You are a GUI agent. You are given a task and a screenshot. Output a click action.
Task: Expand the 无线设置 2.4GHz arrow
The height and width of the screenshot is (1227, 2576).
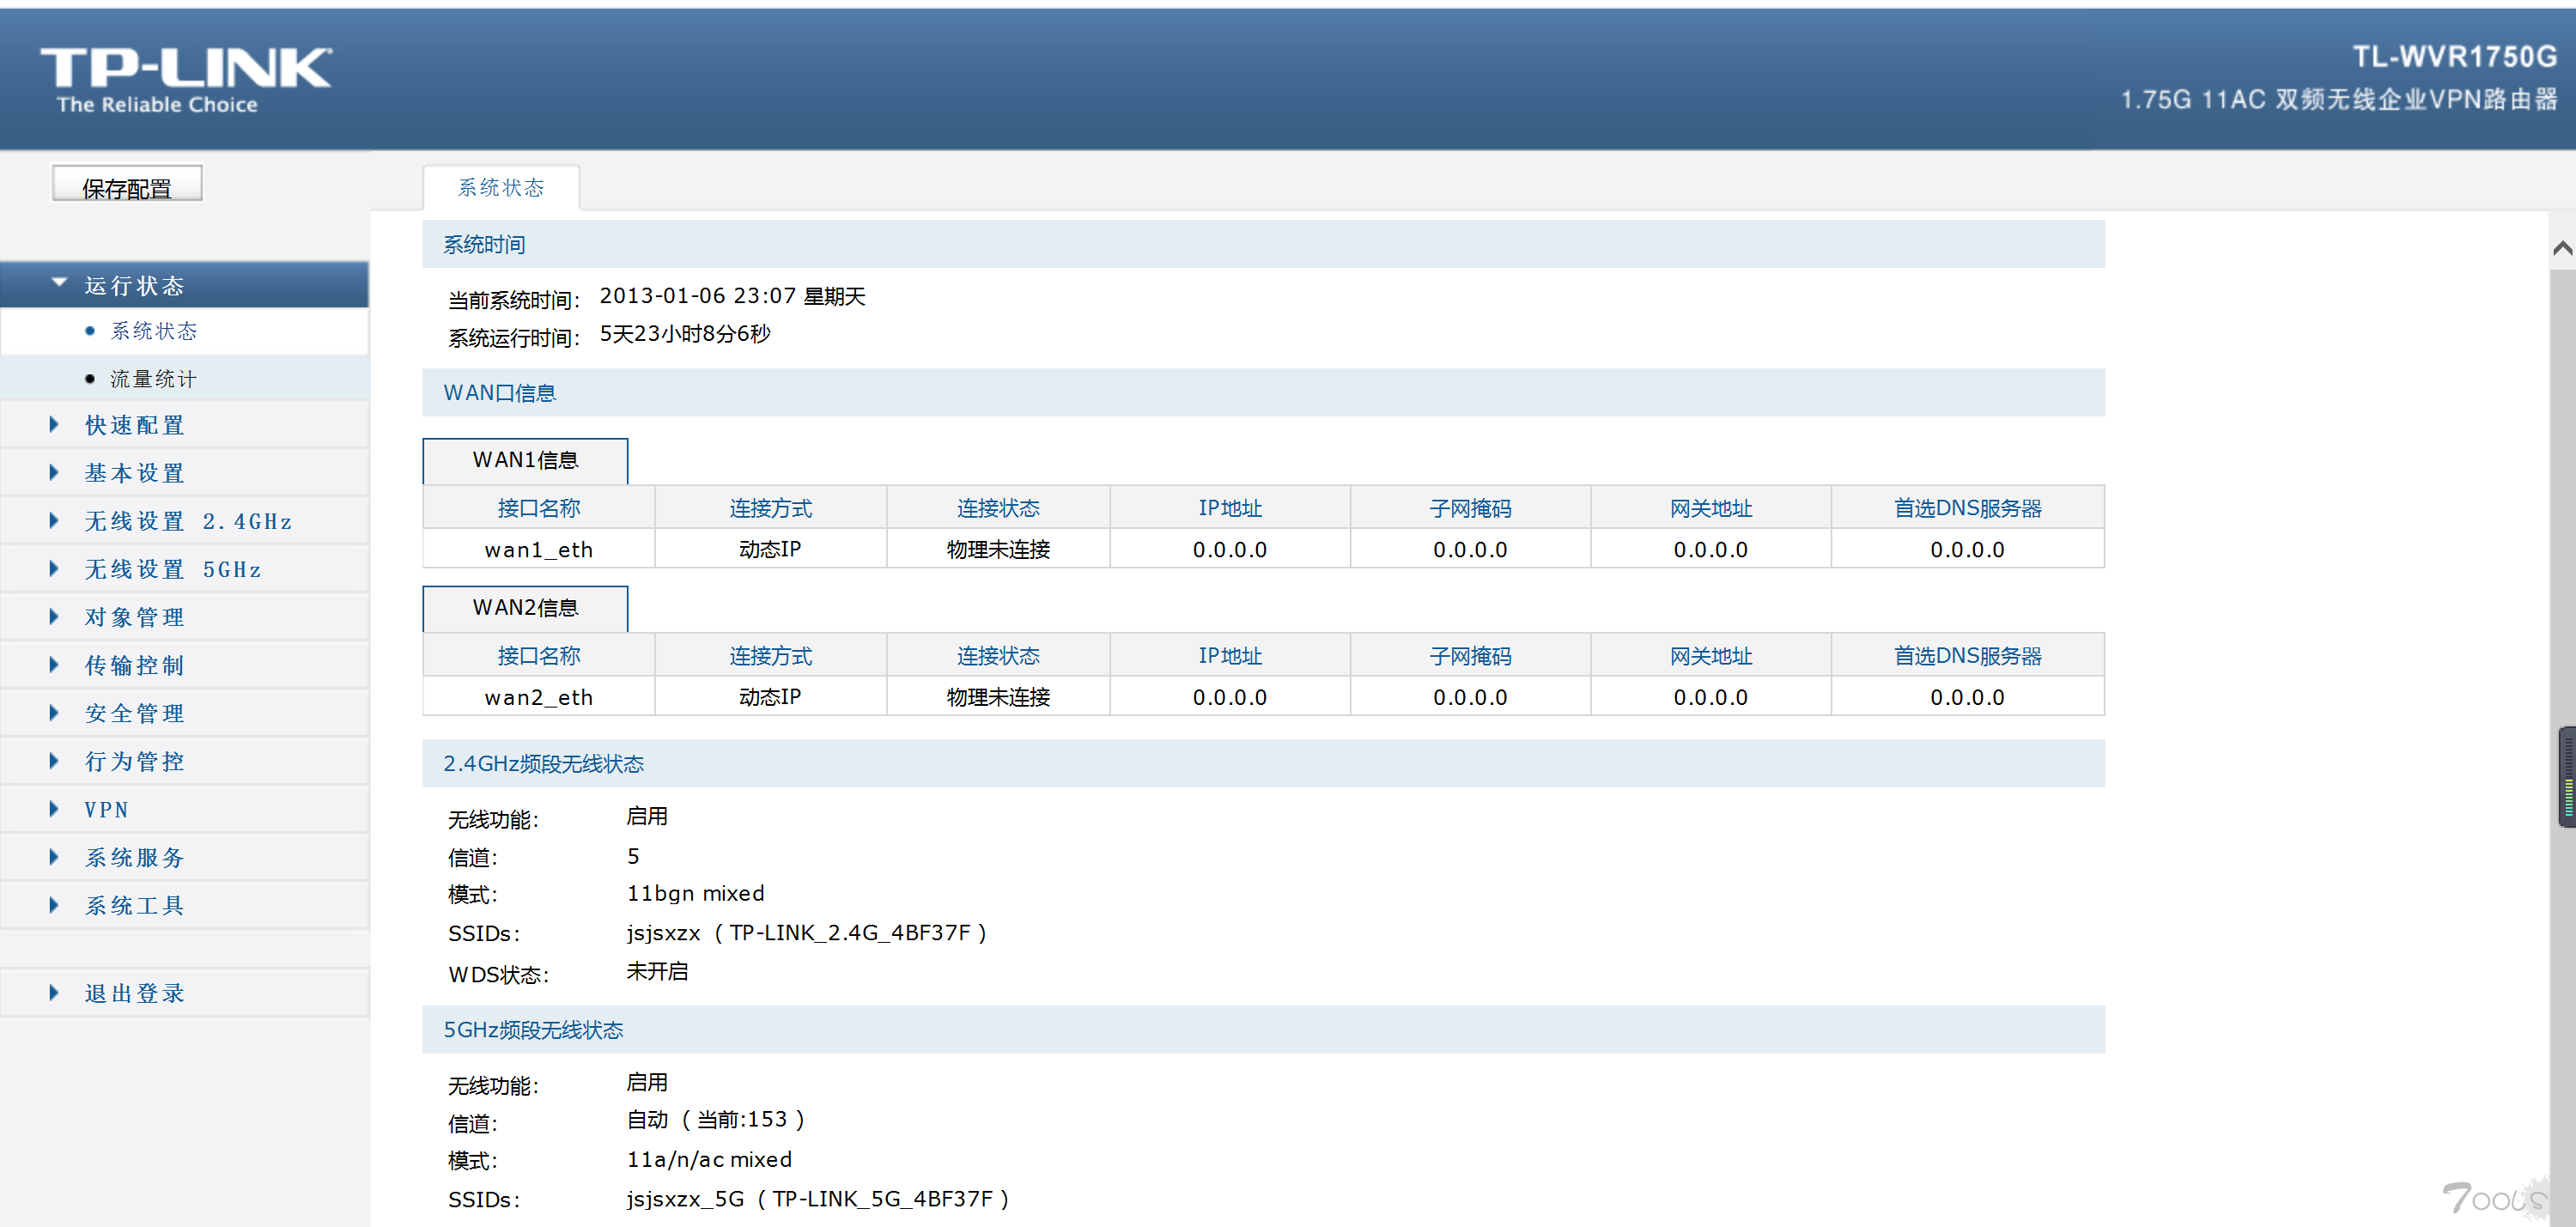coord(54,521)
